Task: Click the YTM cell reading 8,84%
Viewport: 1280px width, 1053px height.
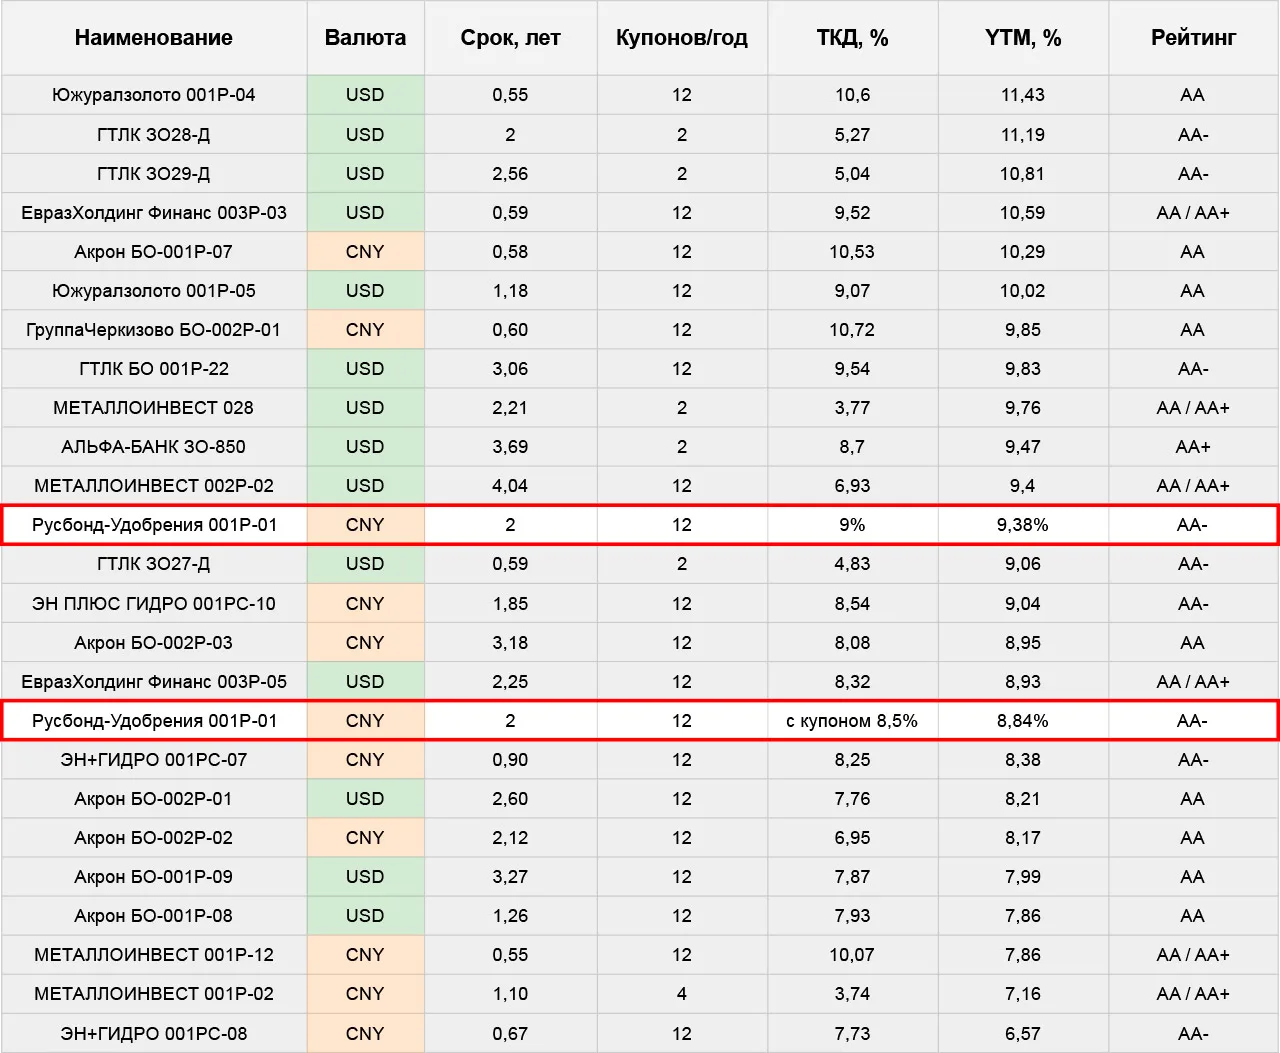Action: pos(1023,720)
